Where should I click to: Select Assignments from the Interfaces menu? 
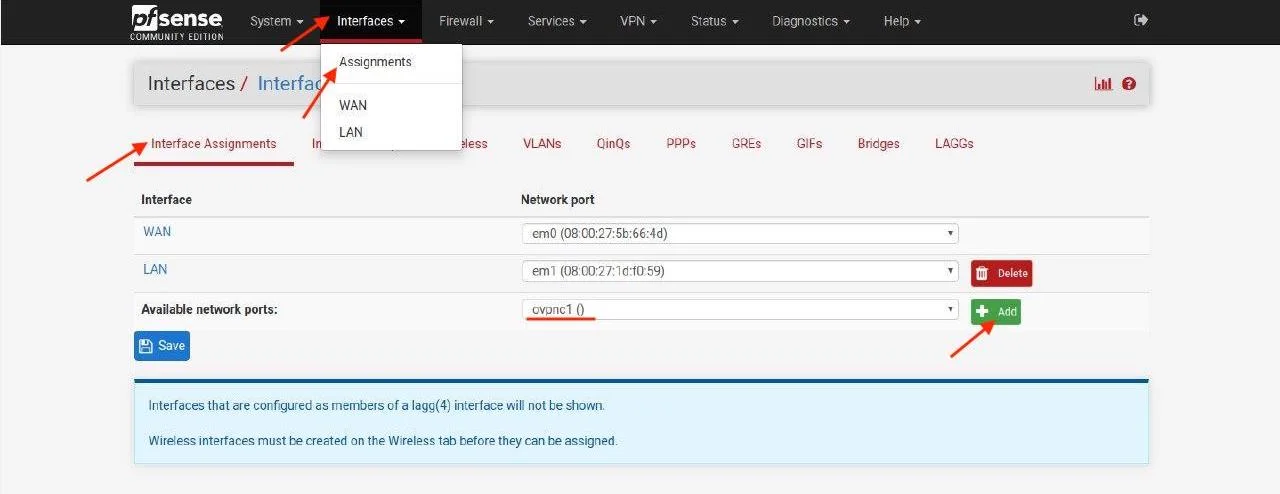(x=375, y=62)
